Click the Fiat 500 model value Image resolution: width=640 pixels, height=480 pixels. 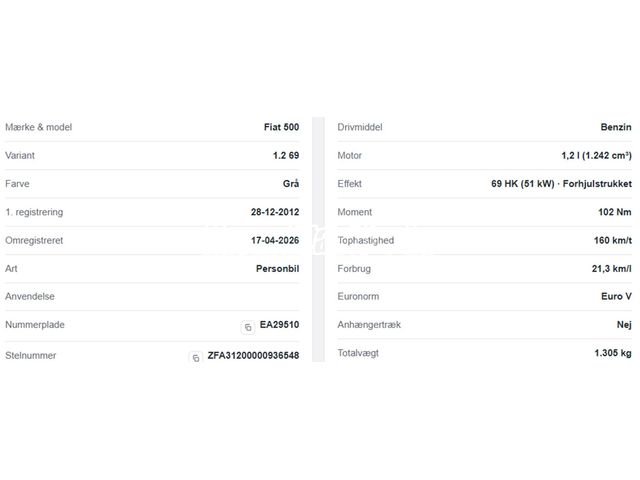(282, 127)
